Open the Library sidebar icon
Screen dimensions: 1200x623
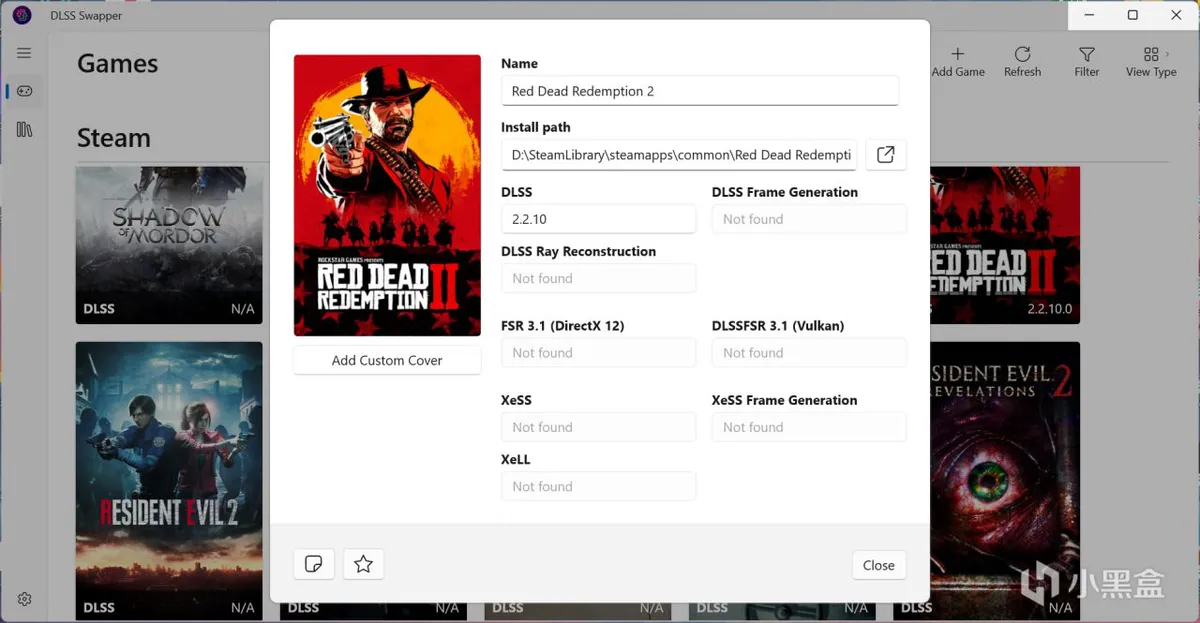click(x=24, y=130)
